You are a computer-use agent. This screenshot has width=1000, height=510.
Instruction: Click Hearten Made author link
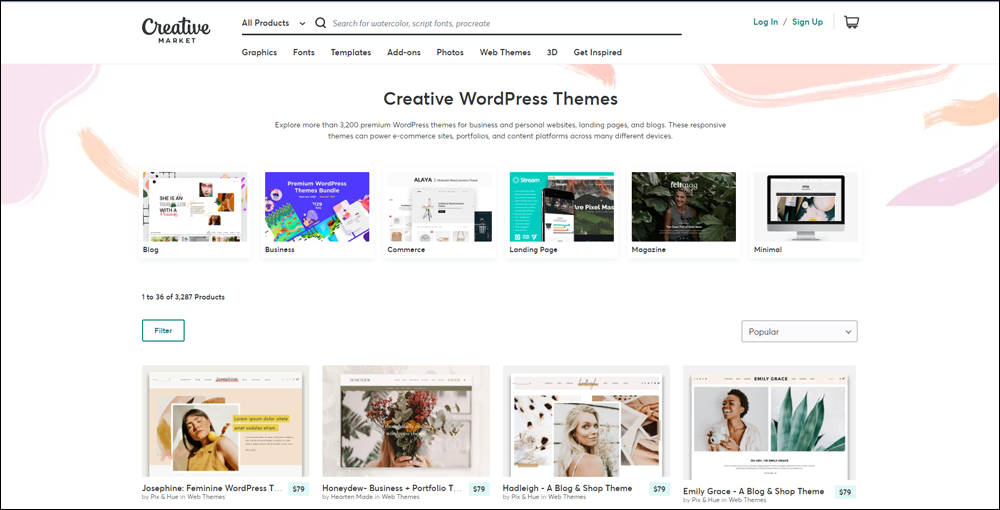[x=351, y=497]
